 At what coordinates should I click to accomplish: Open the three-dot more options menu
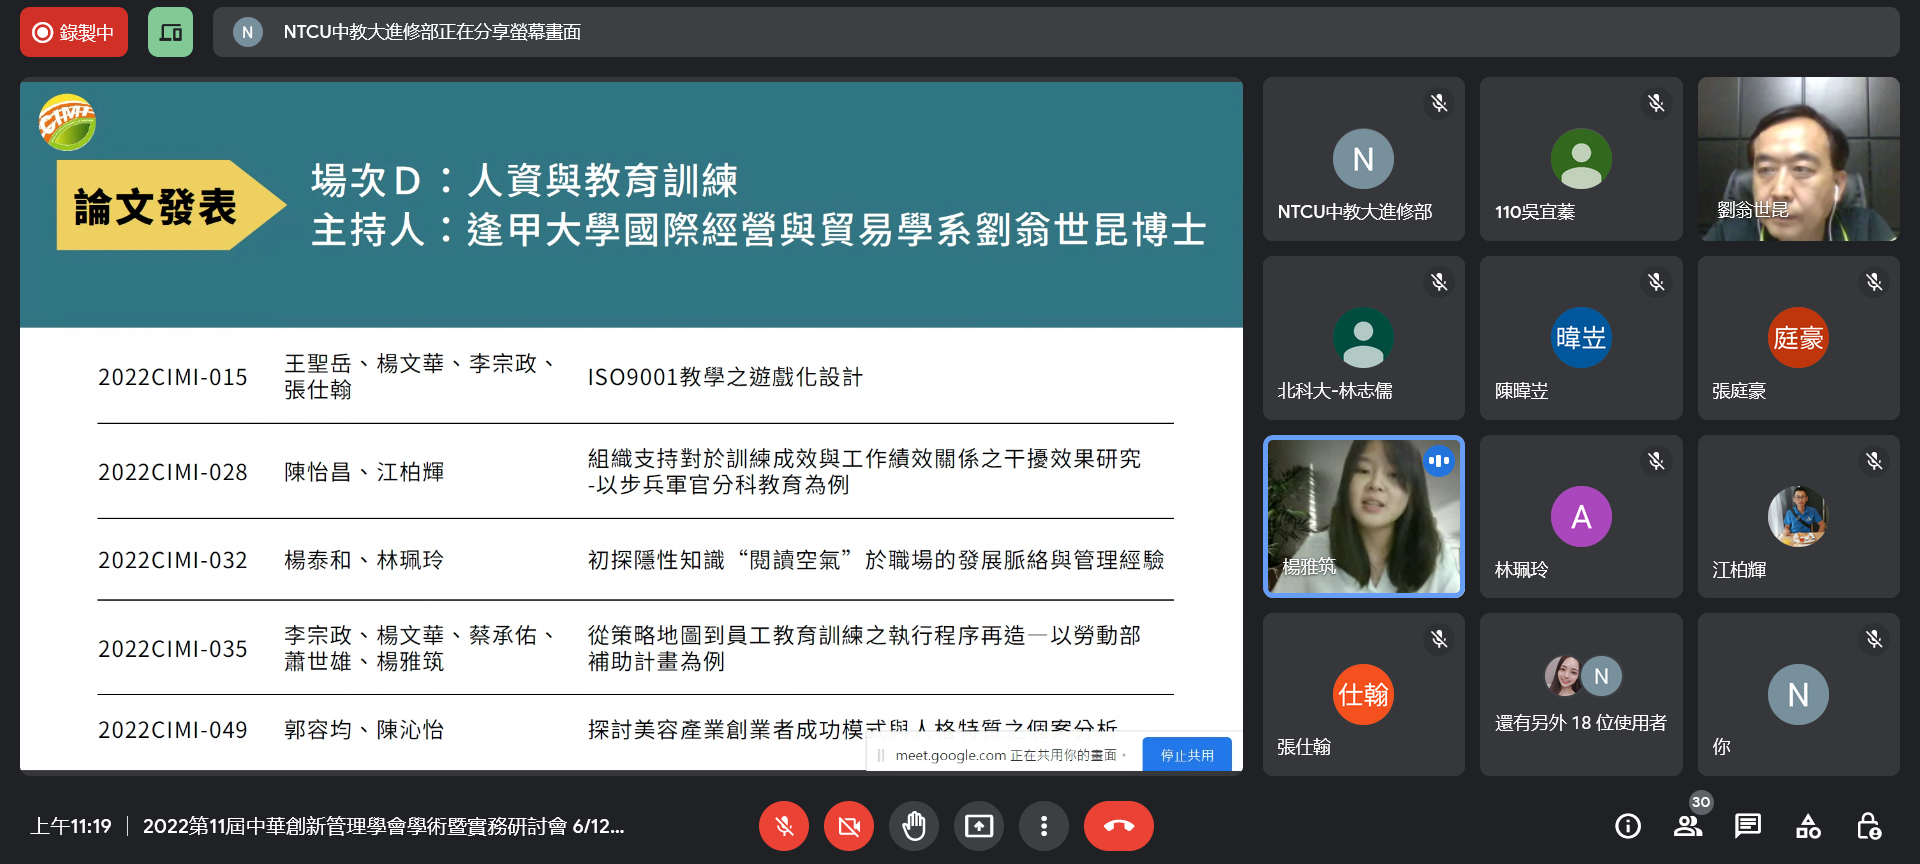tap(1044, 826)
